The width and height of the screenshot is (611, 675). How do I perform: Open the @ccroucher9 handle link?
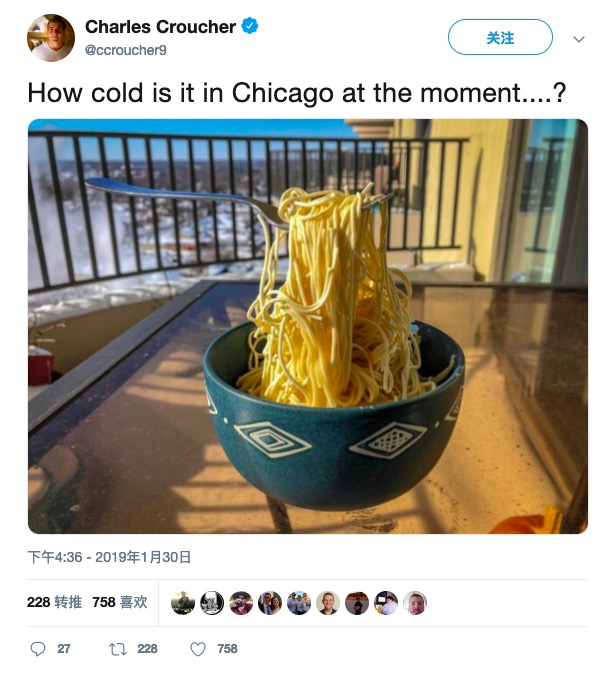click(126, 50)
